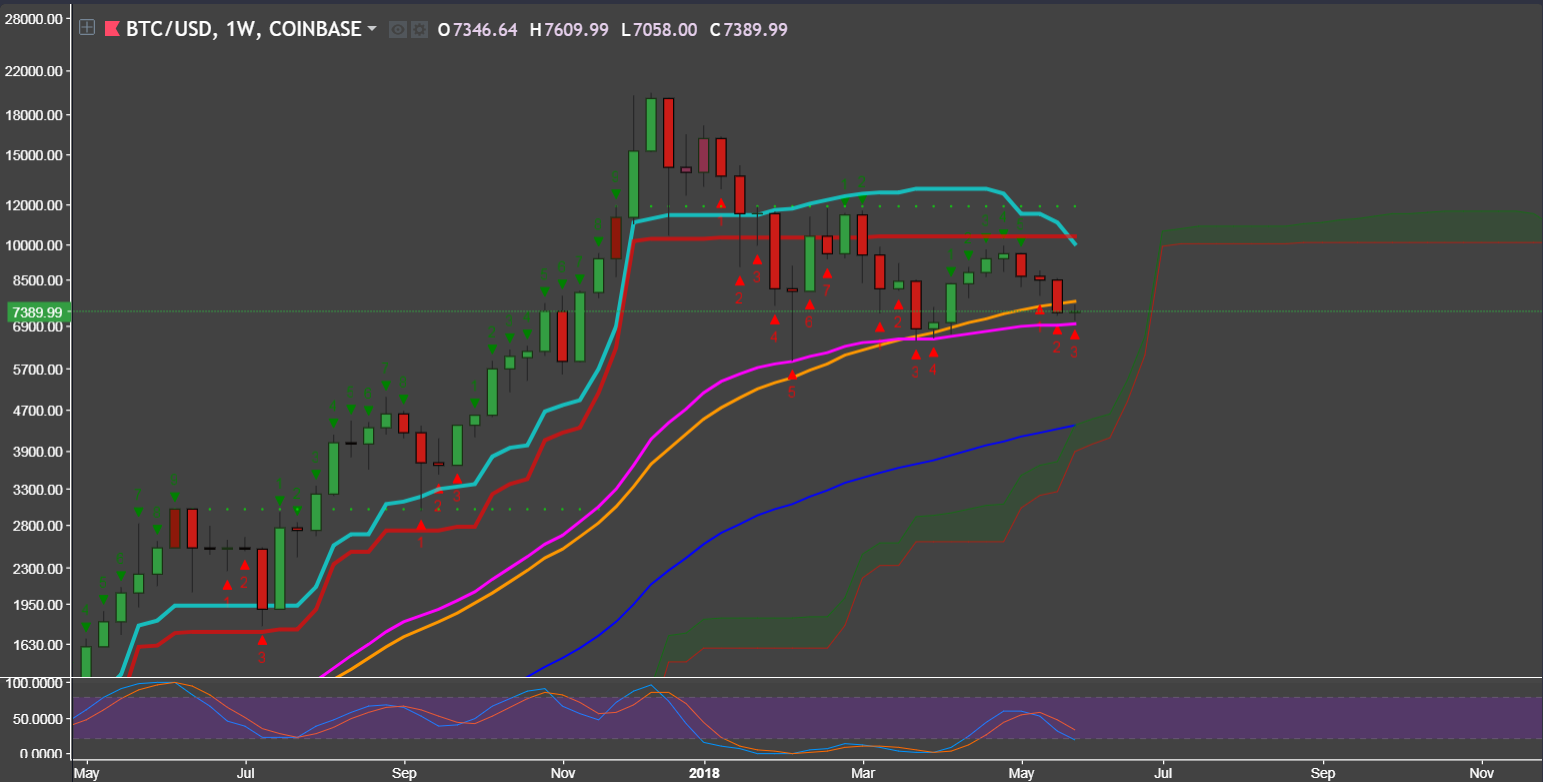This screenshot has height=782, width=1543.
Task: Click the open value 7346.64 in the legend
Action: click(x=485, y=30)
